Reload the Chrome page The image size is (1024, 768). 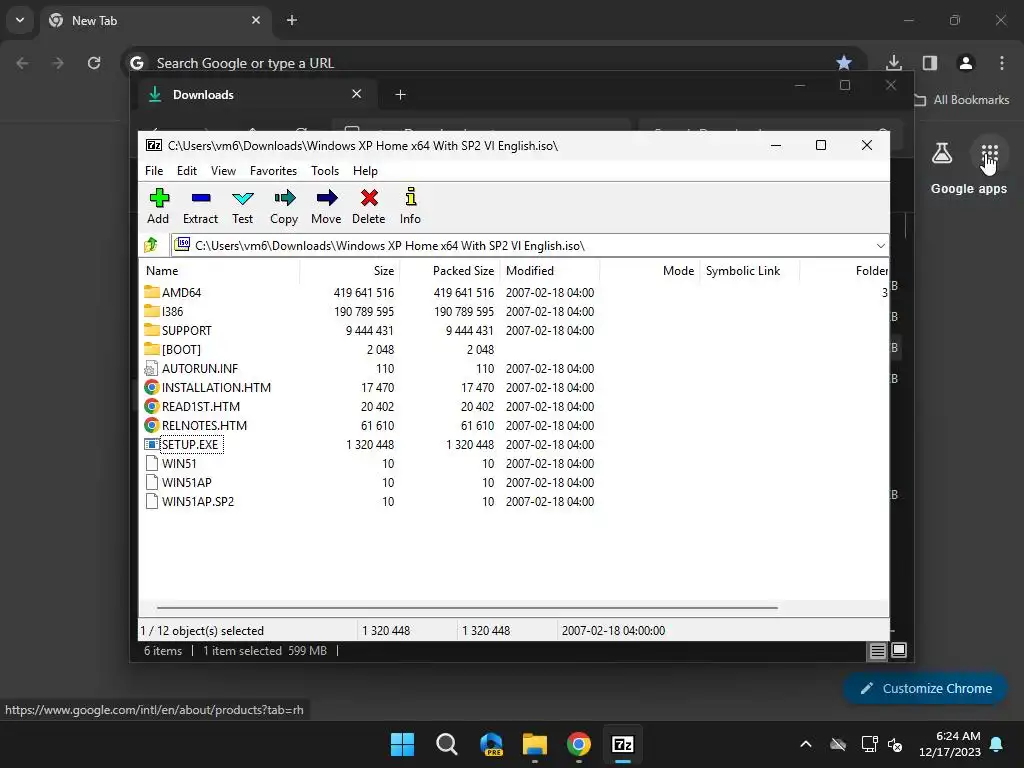[x=94, y=63]
